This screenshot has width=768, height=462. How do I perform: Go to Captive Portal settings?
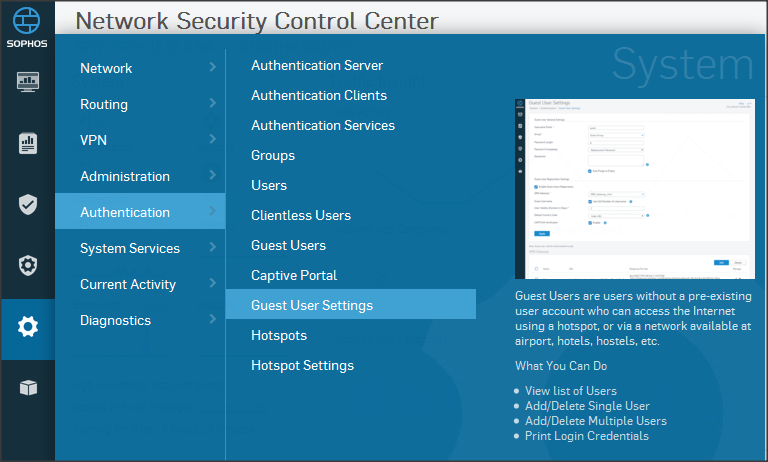294,275
